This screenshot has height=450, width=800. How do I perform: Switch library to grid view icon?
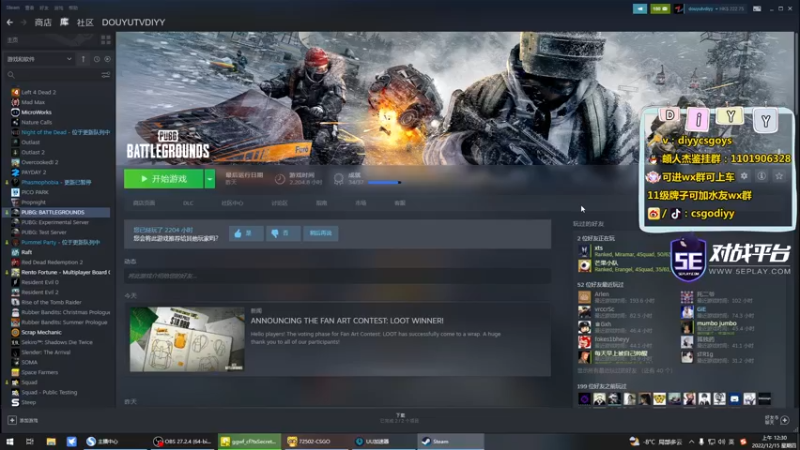106,40
